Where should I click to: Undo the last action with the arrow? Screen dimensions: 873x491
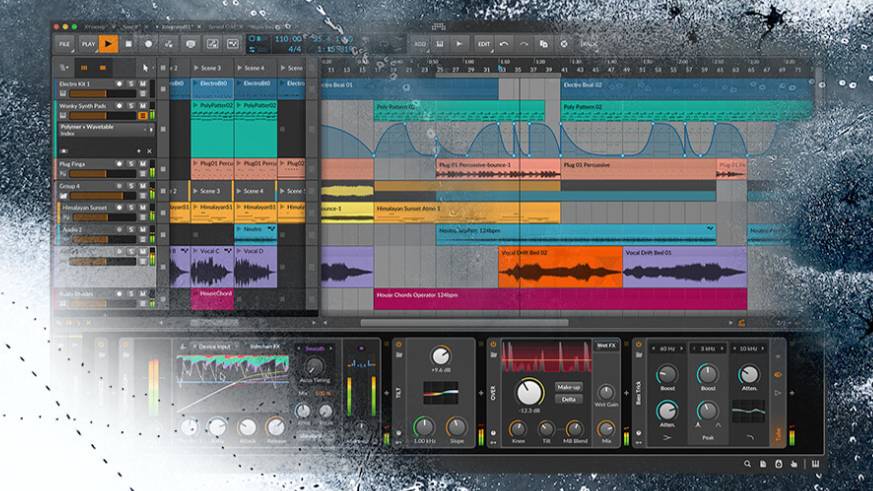(504, 44)
